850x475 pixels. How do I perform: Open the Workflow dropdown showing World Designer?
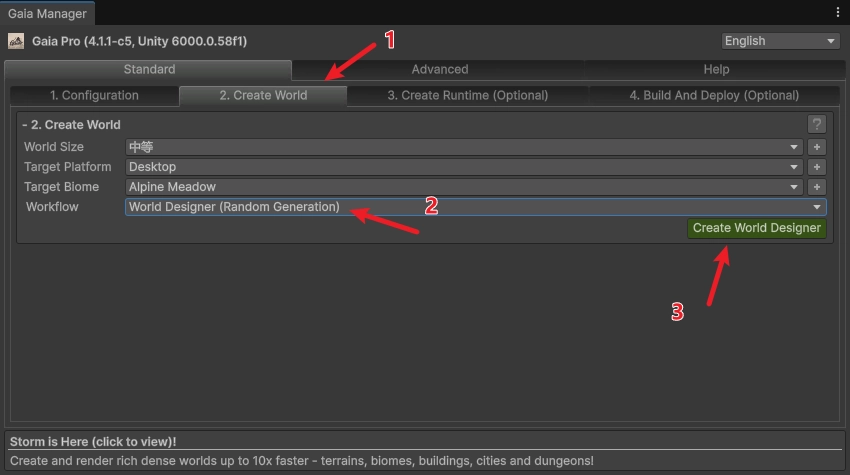475,207
